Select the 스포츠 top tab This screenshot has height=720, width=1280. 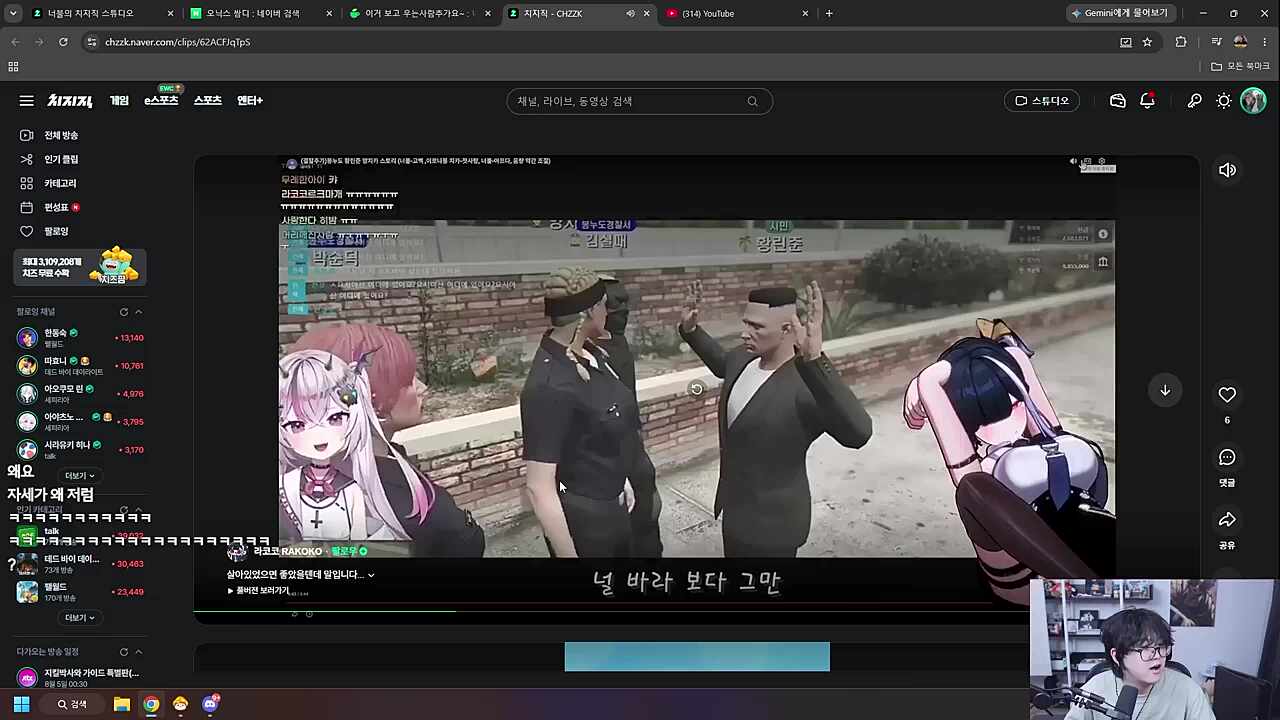[x=207, y=101]
